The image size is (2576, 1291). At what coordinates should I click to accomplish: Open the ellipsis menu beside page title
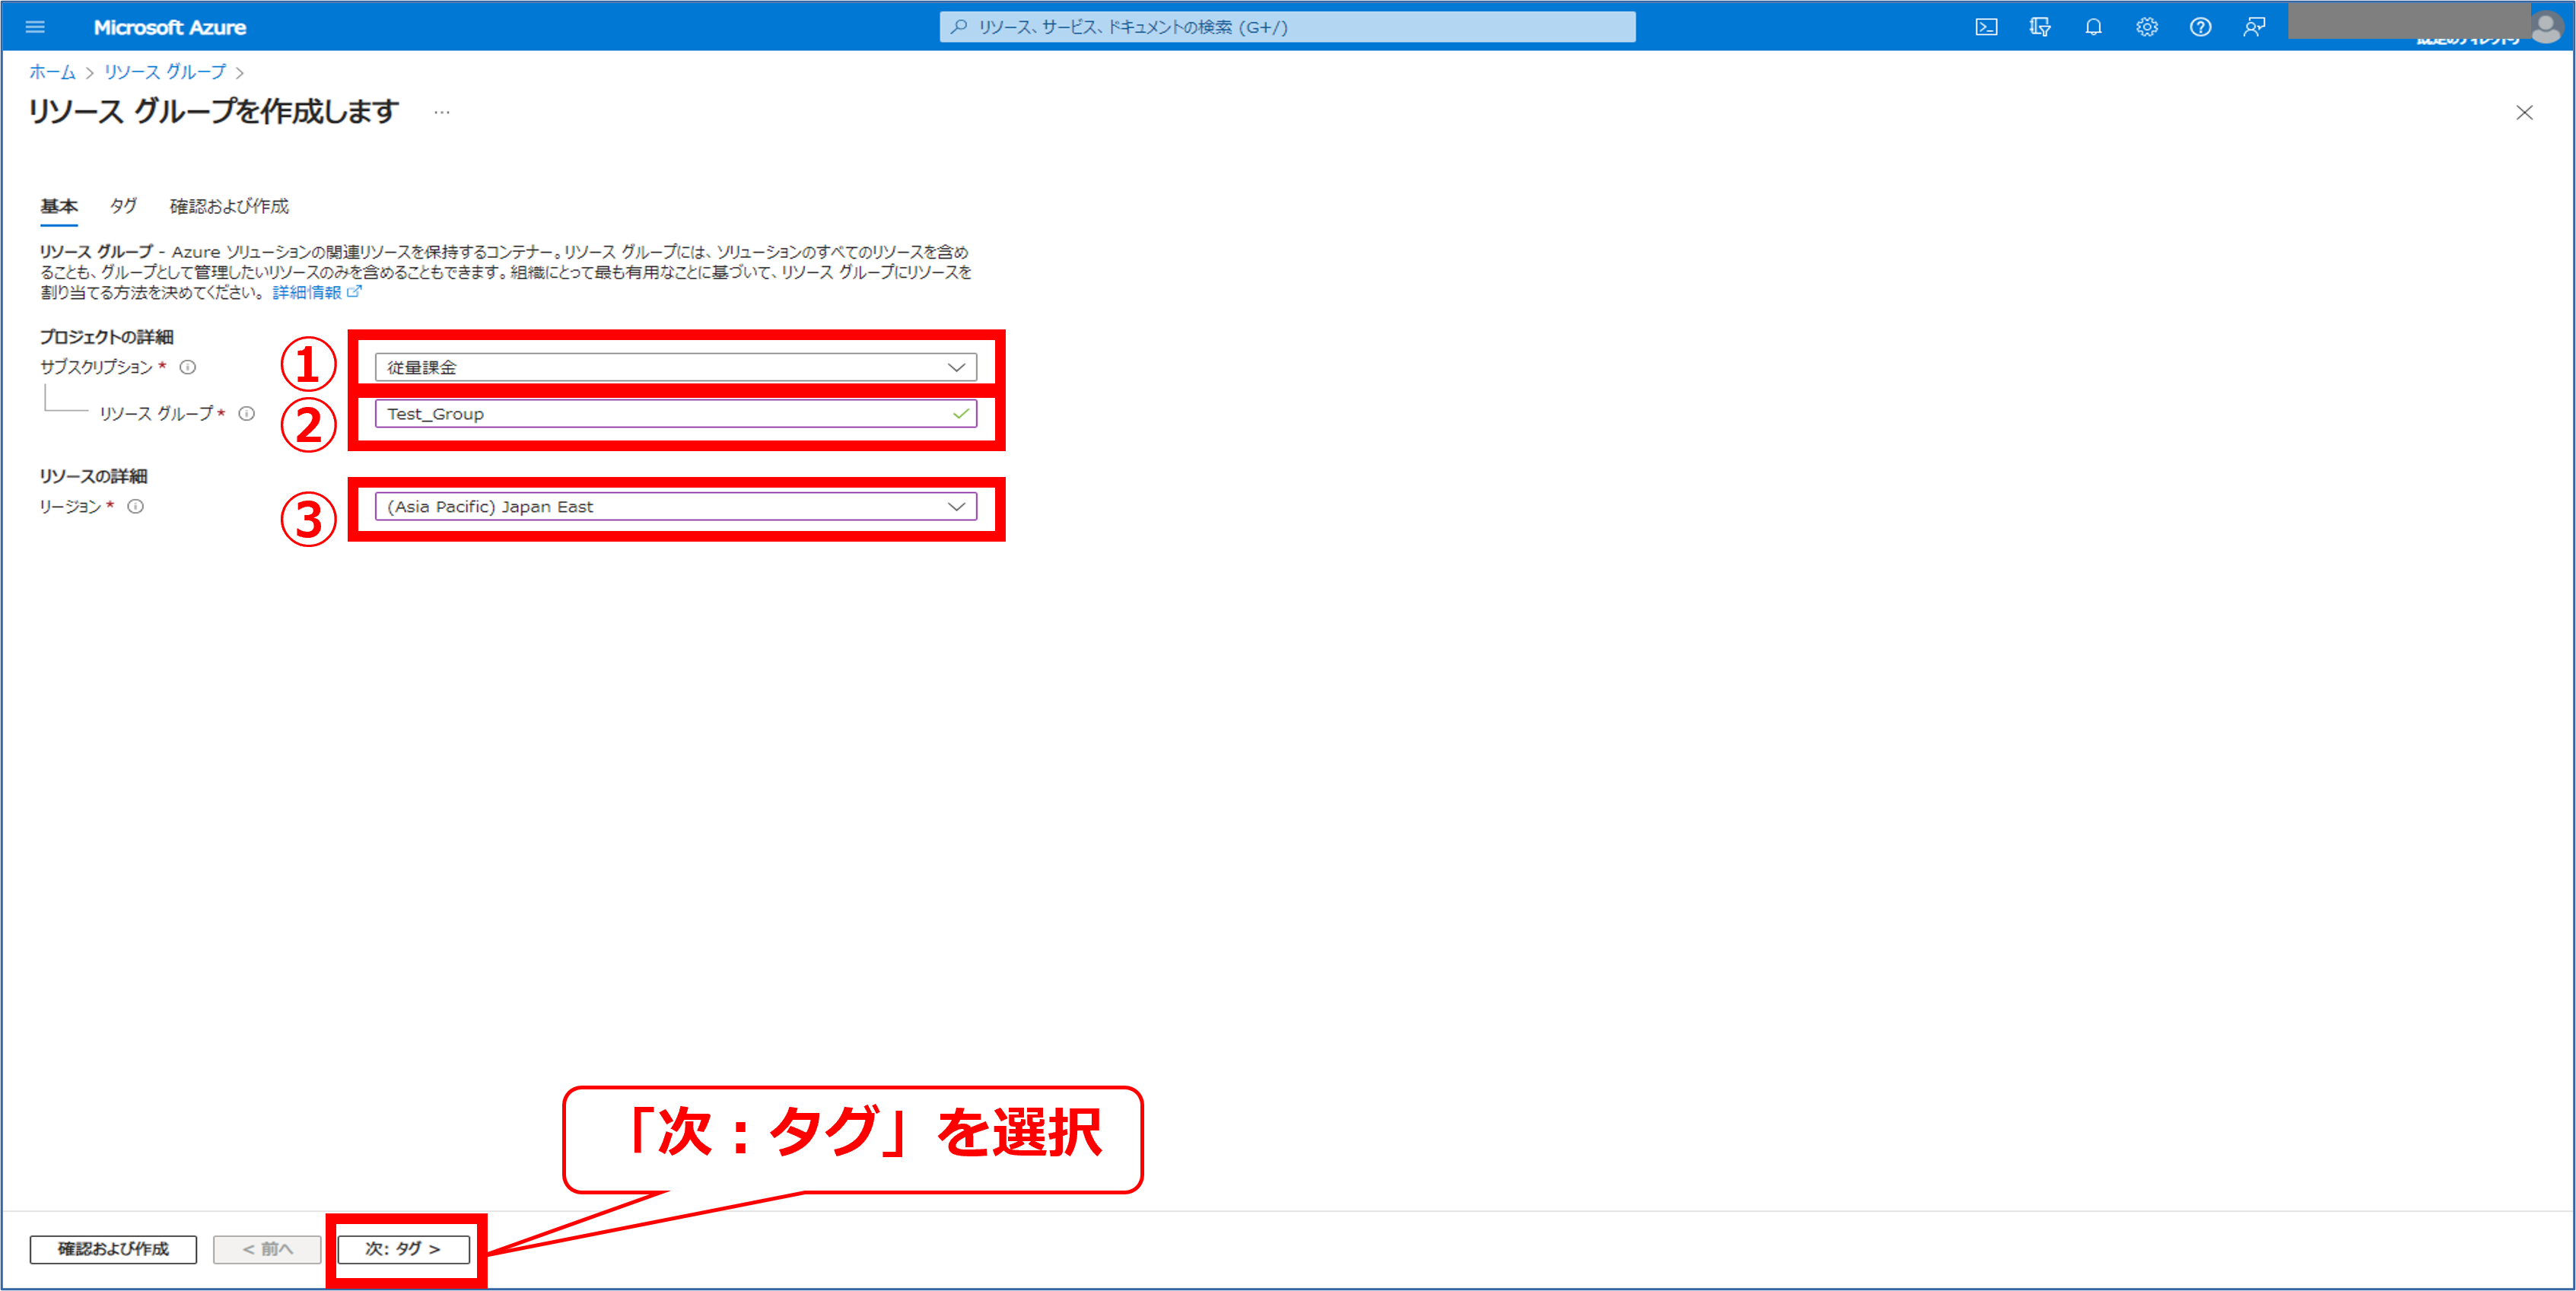tap(442, 112)
